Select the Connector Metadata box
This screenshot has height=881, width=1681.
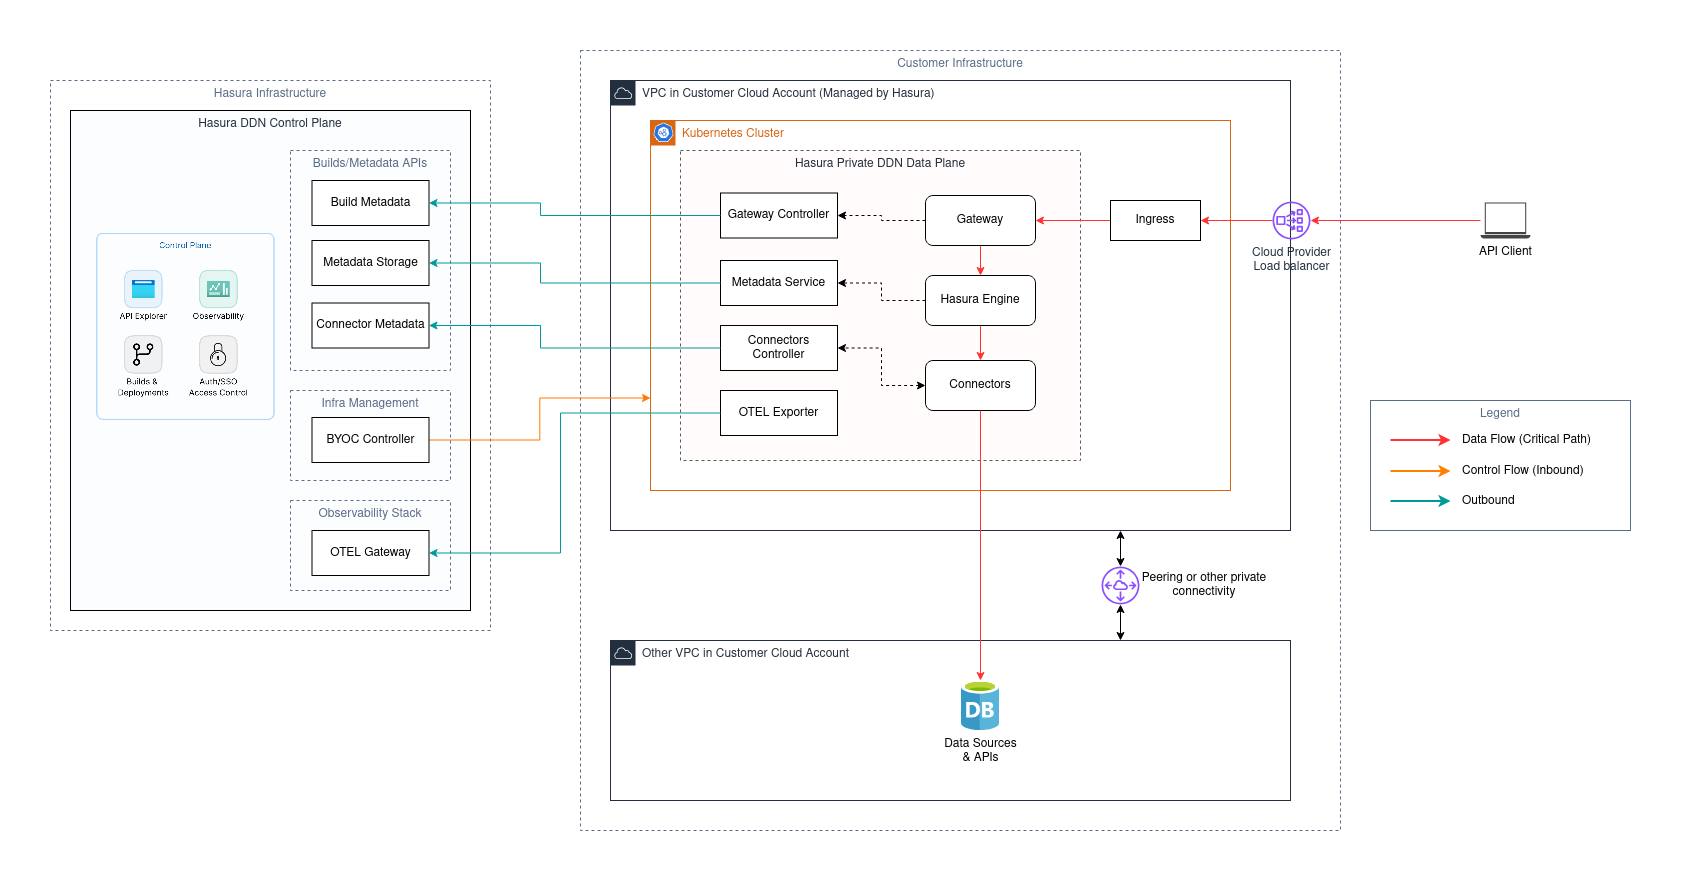pyautogui.click(x=370, y=325)
